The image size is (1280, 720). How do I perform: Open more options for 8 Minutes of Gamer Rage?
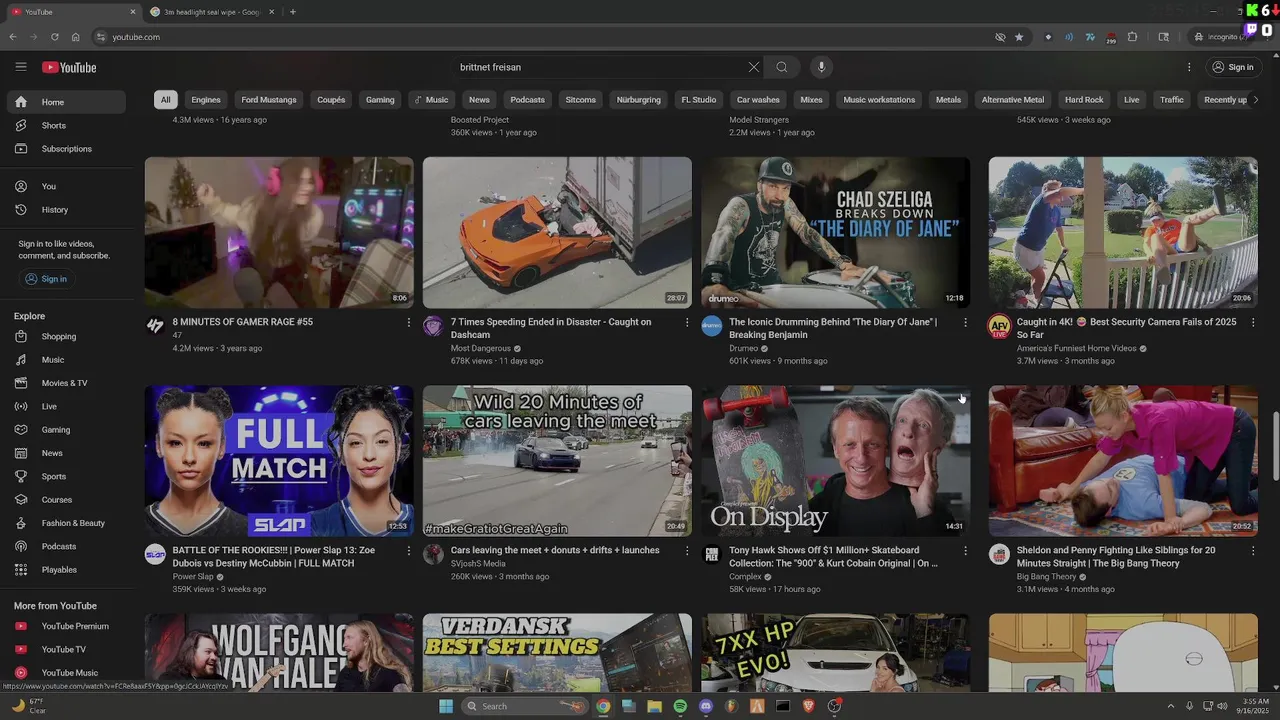click(x=408, y=322)
